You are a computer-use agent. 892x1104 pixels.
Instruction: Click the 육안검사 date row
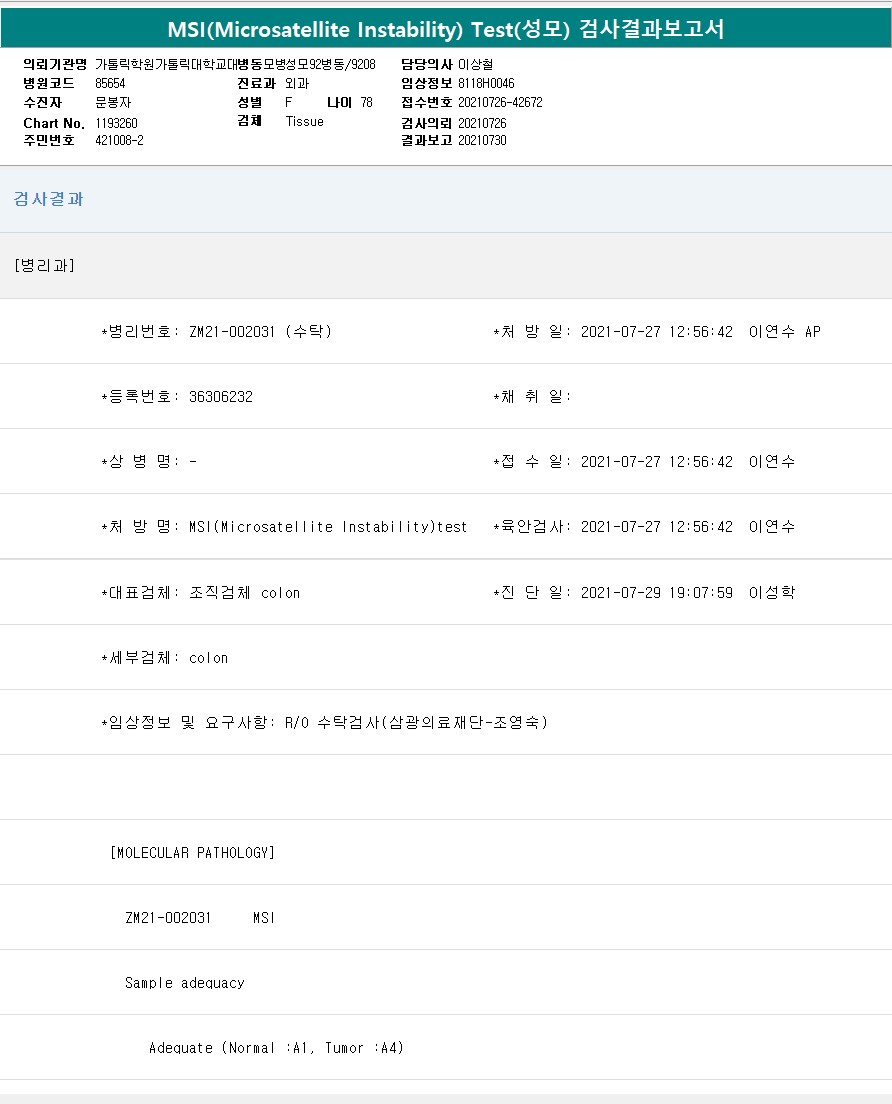(644, 527)
